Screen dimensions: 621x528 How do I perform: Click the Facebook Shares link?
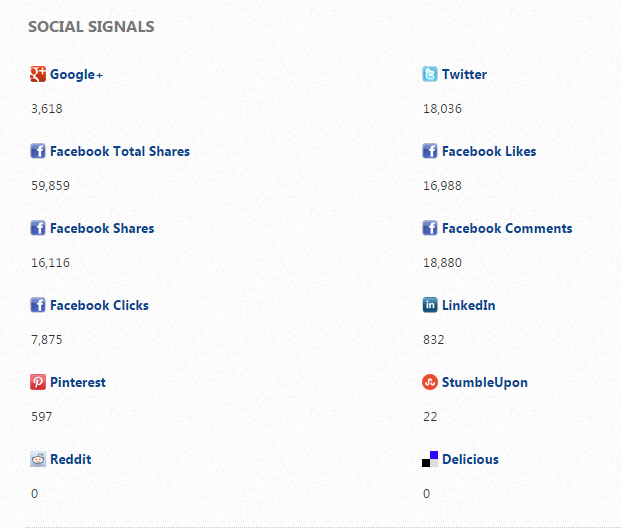[102, 228]
